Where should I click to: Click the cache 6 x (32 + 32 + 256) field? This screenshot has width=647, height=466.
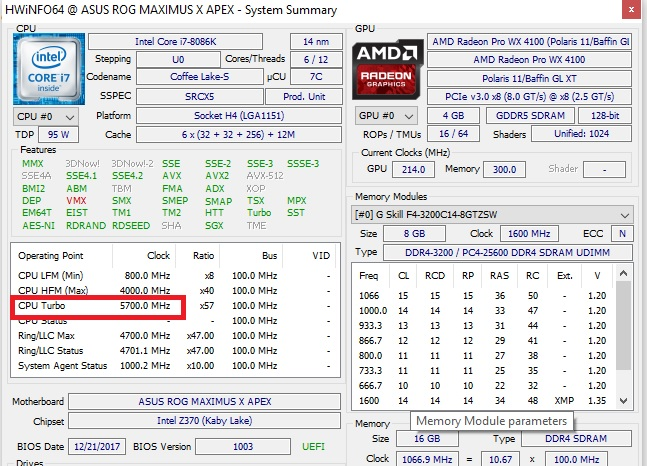pos(239,135)
